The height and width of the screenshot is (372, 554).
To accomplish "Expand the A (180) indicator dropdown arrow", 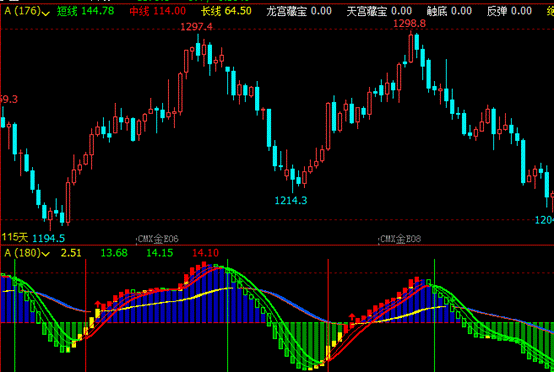I will 46,254.
